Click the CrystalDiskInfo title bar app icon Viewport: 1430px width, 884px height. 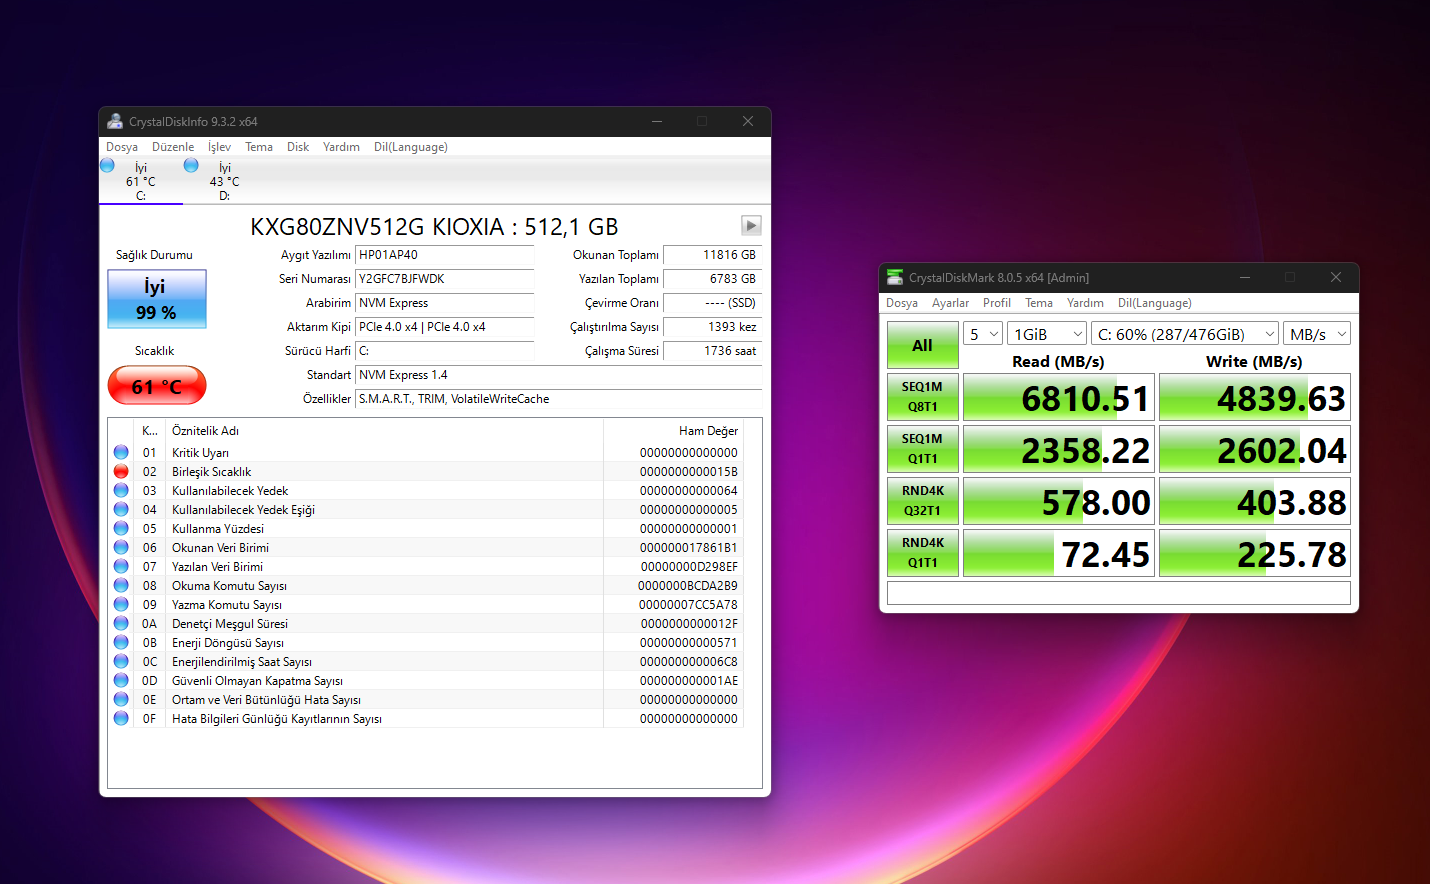click(x=115, y=121)
